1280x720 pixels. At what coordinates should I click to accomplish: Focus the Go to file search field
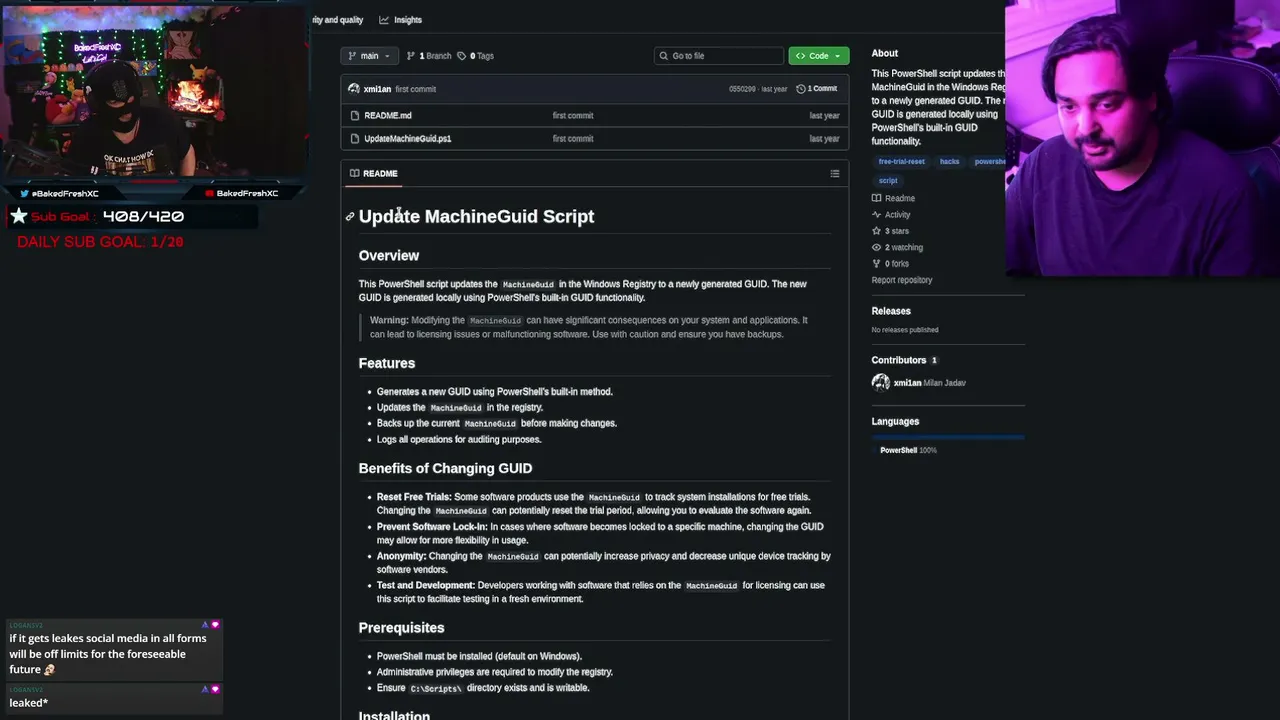pos(719,56)
